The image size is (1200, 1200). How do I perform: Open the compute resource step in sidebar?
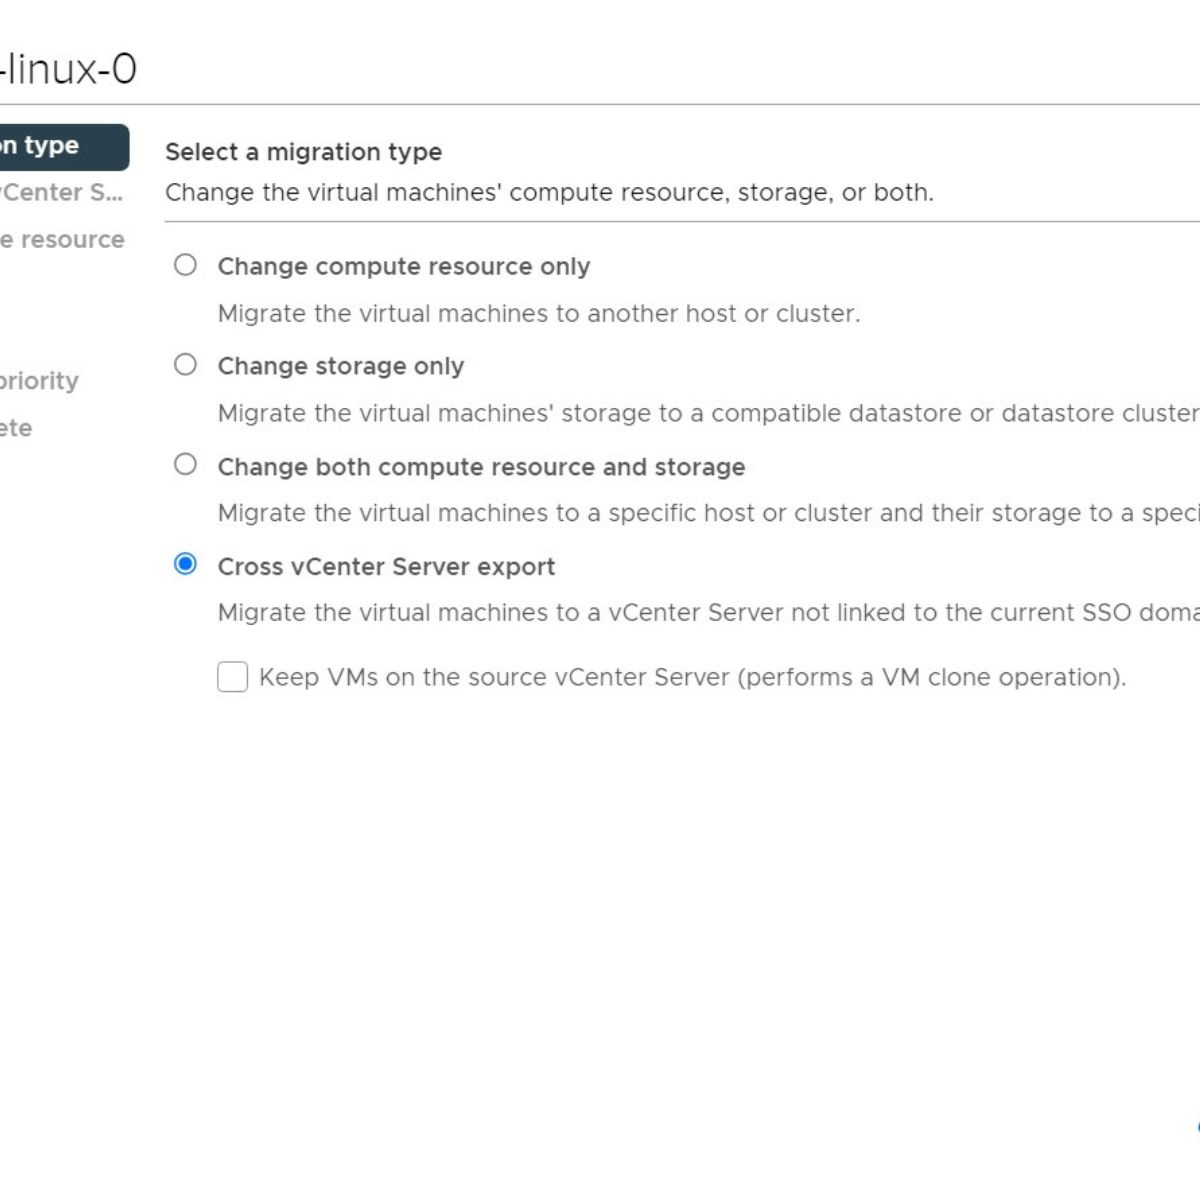[x=62, y=240]
